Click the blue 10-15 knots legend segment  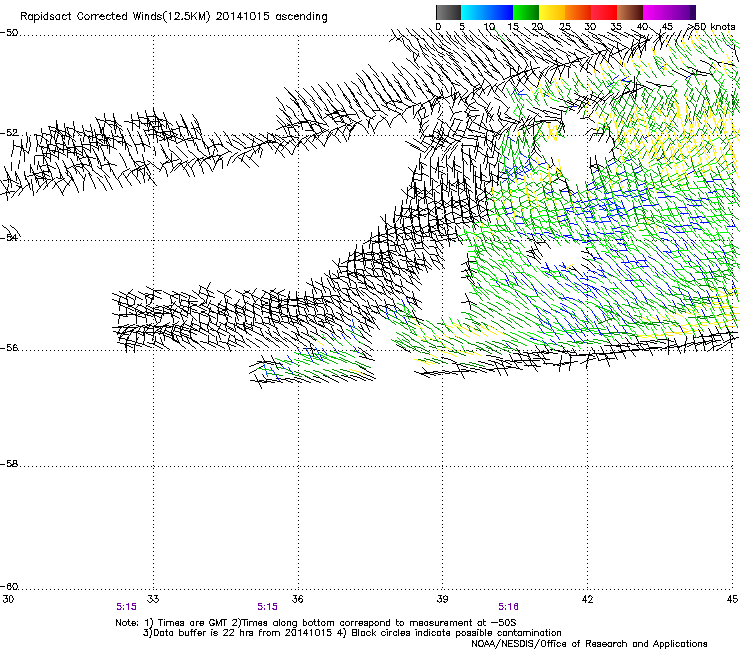pos(500,12)
